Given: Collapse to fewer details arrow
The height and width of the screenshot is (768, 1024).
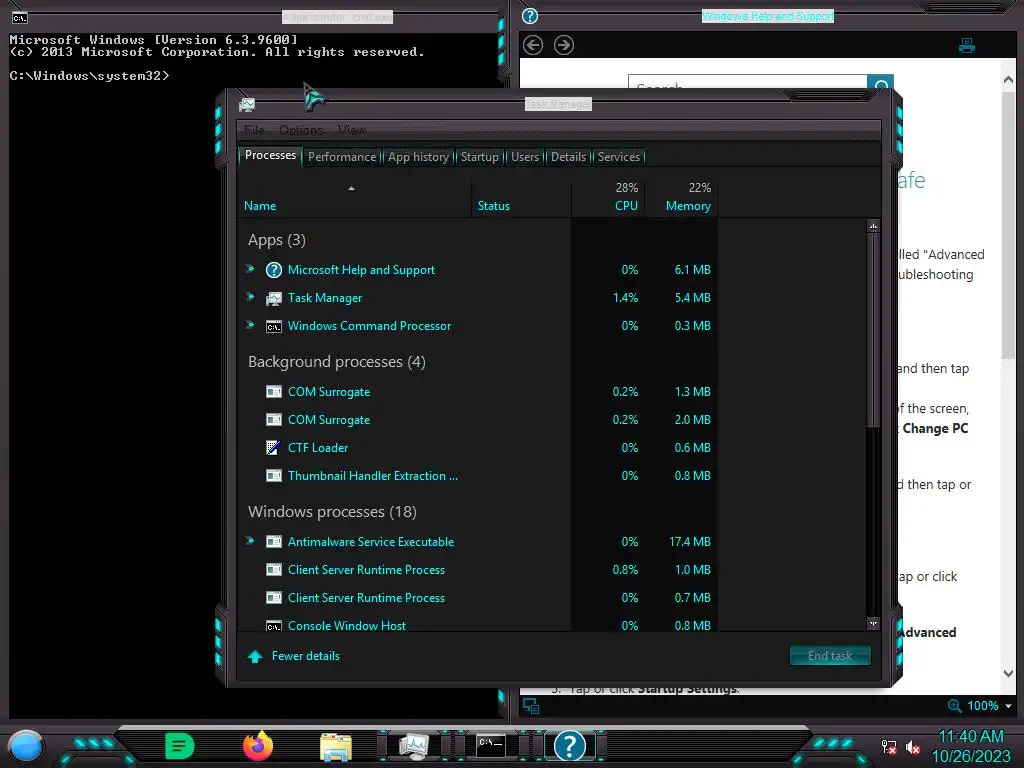Looking at the screenshot, I should pyautogui.click(x=255, y=656).
